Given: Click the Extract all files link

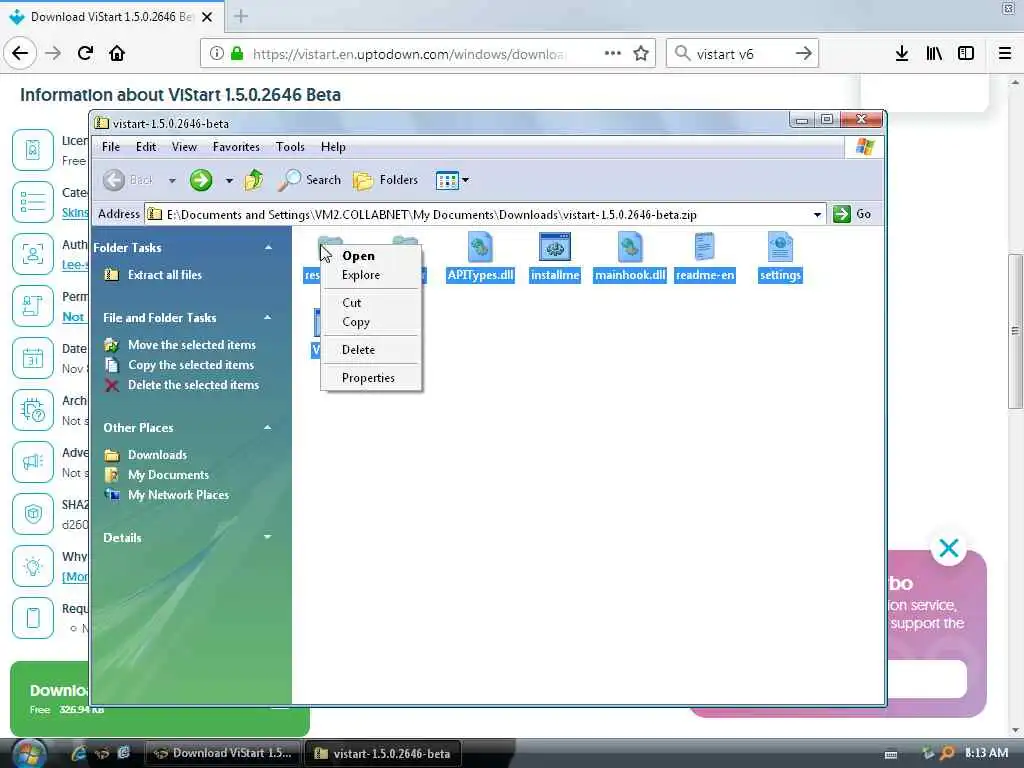Looking at the screenshot, I should click(x=165, y=275).
